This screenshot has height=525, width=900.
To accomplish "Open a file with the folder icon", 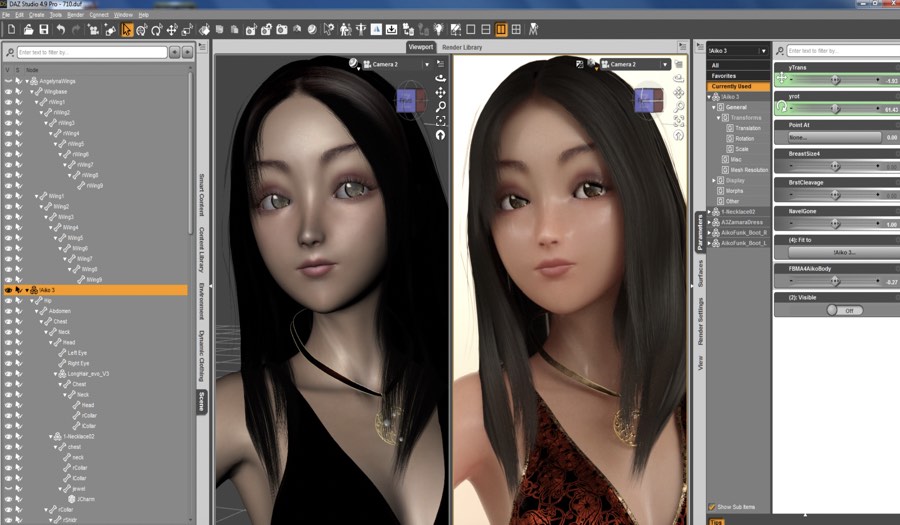I will tap(27, 30).
